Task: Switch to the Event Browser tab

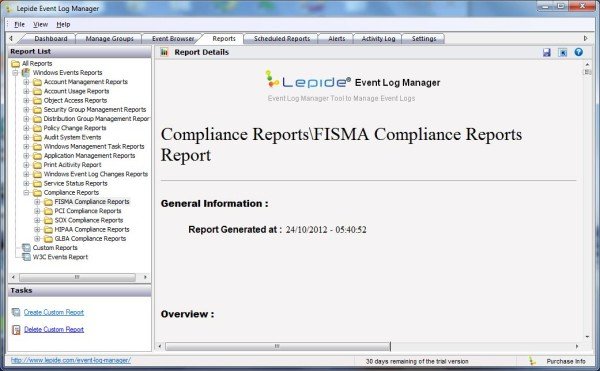Action: click(173, 39)
